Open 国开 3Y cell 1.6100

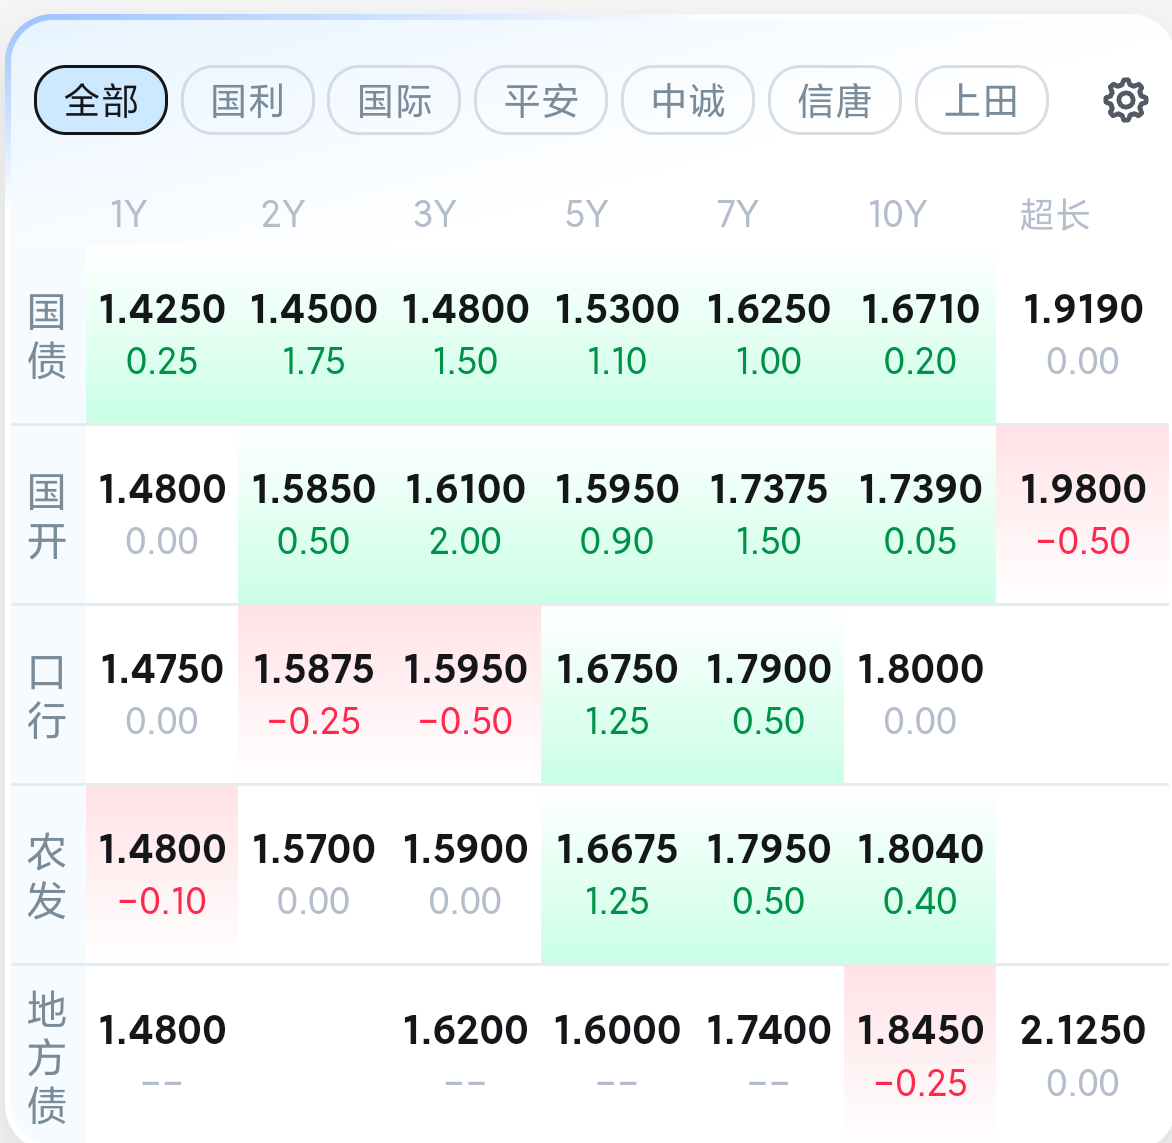point(465,514)
